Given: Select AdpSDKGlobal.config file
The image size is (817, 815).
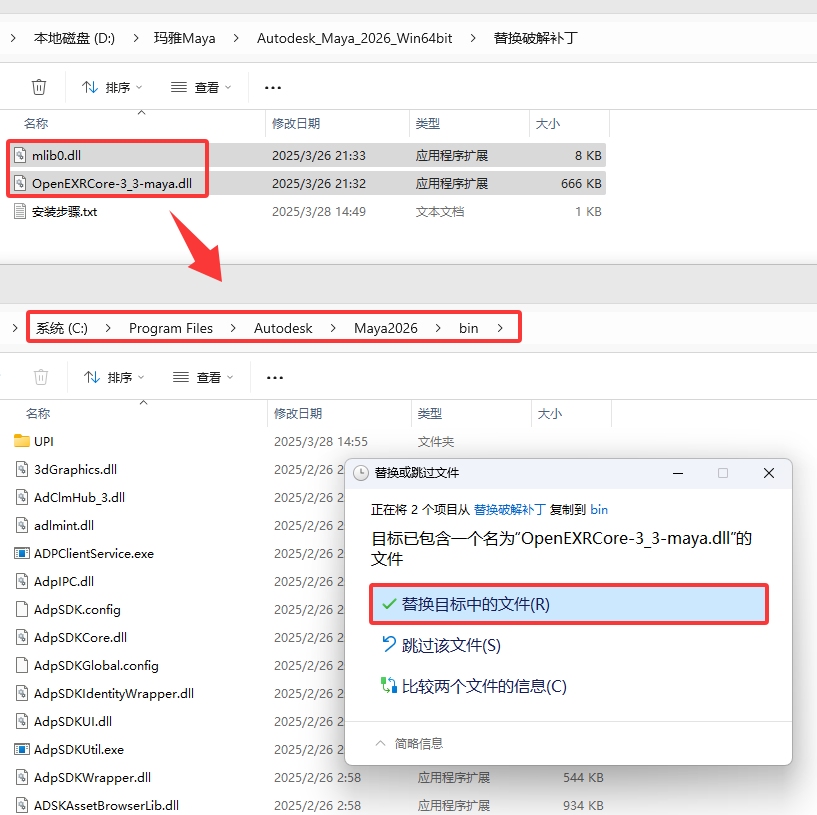Looking at the screenshot, I should click(x=96, y=665).
